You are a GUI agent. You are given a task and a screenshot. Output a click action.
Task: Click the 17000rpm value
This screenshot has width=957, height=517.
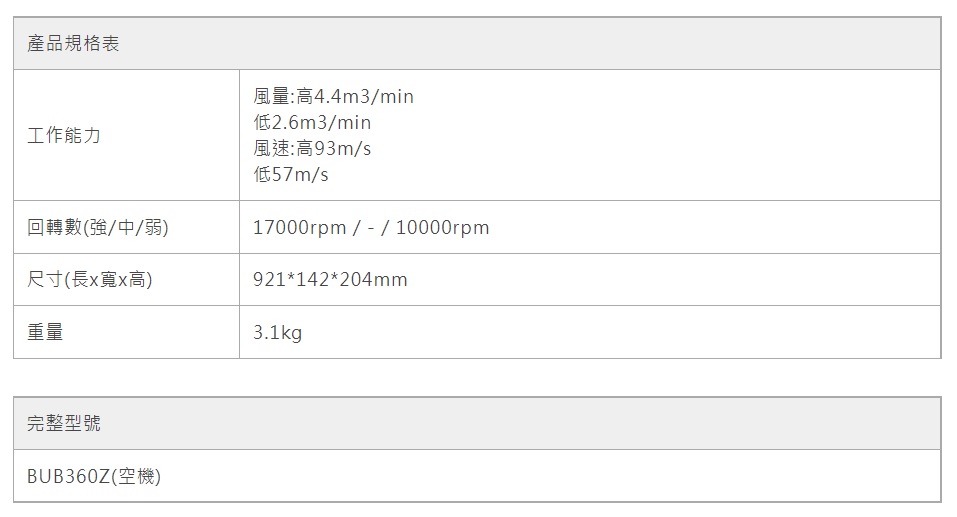[299, 228]
